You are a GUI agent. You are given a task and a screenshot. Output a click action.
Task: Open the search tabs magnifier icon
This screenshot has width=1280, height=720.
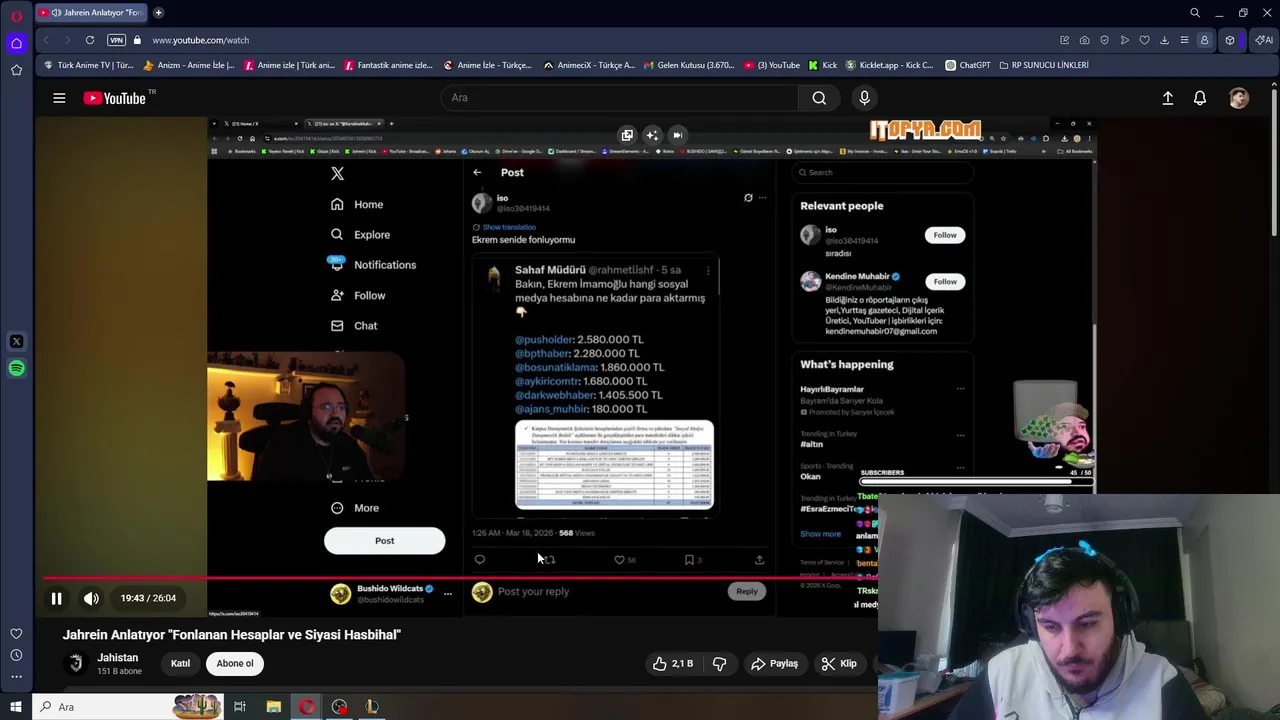point(1195,13)
